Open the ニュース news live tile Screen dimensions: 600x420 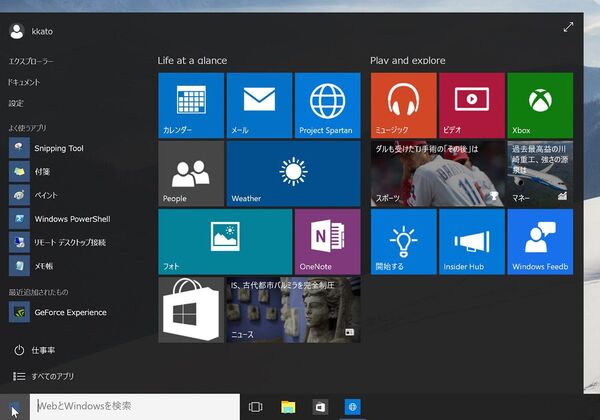click(x=293, y=310)
